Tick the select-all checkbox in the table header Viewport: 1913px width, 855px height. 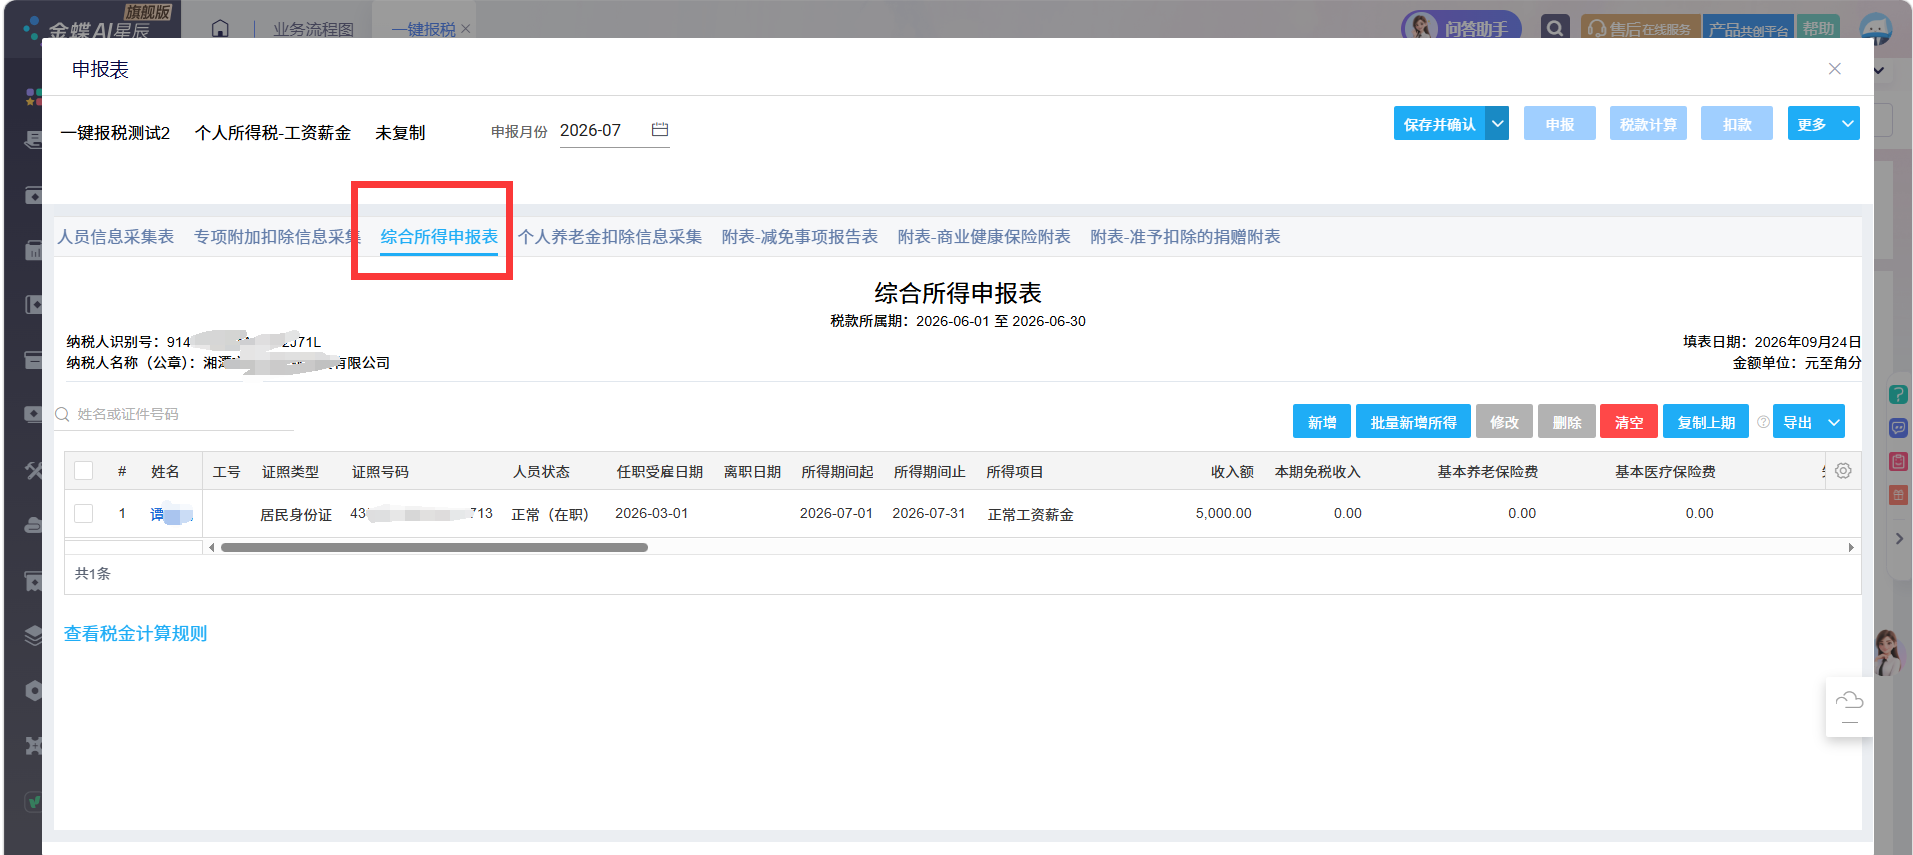click(x=84, y=471)
